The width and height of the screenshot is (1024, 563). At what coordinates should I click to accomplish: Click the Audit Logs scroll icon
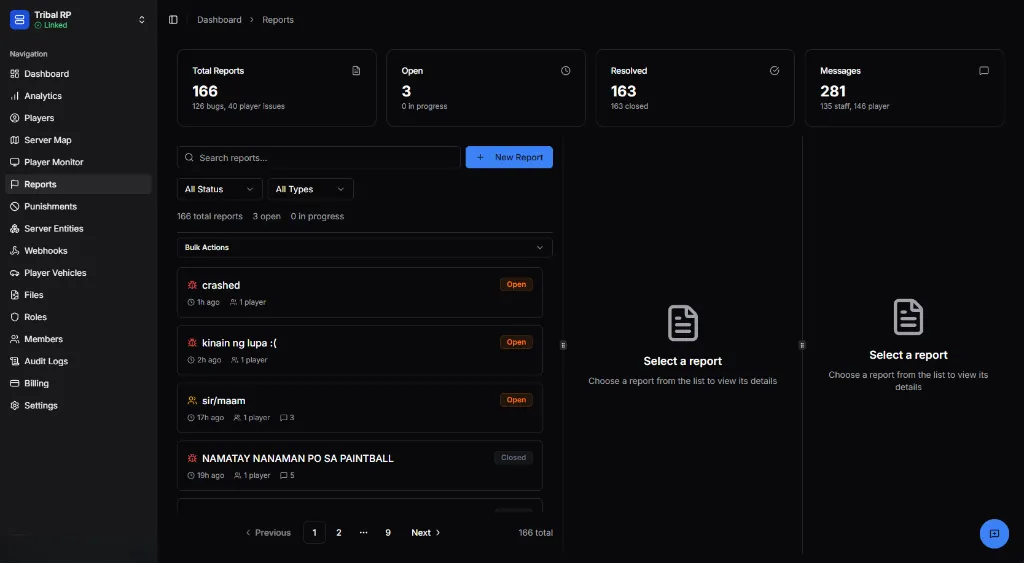[x=14, y=361]
